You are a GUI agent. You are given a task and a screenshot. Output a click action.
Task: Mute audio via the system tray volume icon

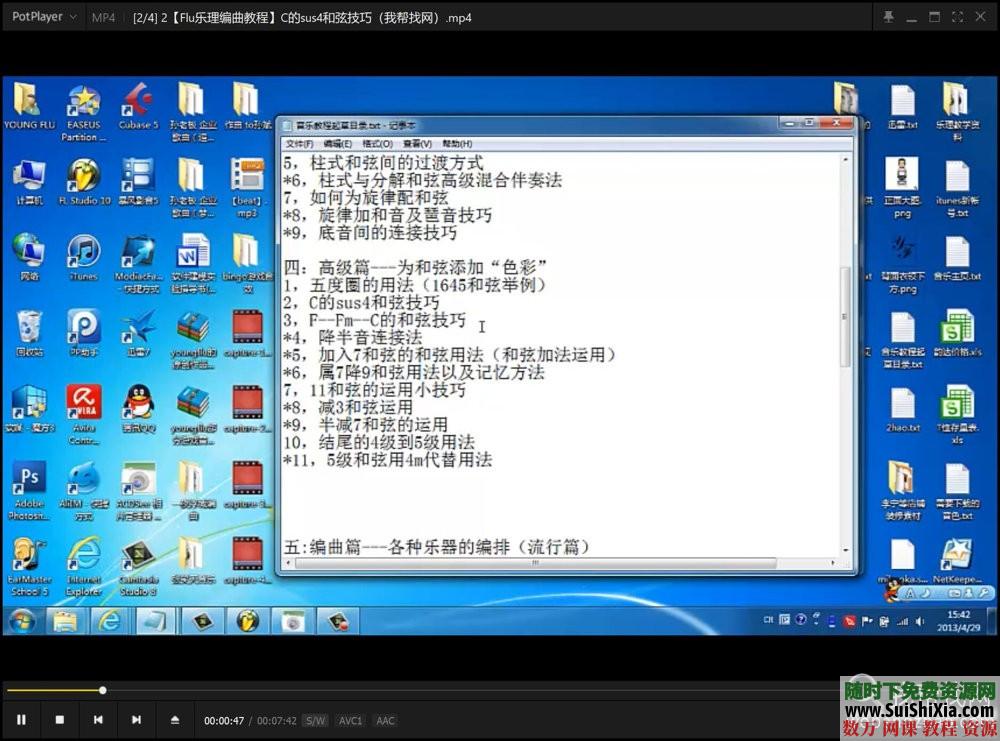pos(920,622)
